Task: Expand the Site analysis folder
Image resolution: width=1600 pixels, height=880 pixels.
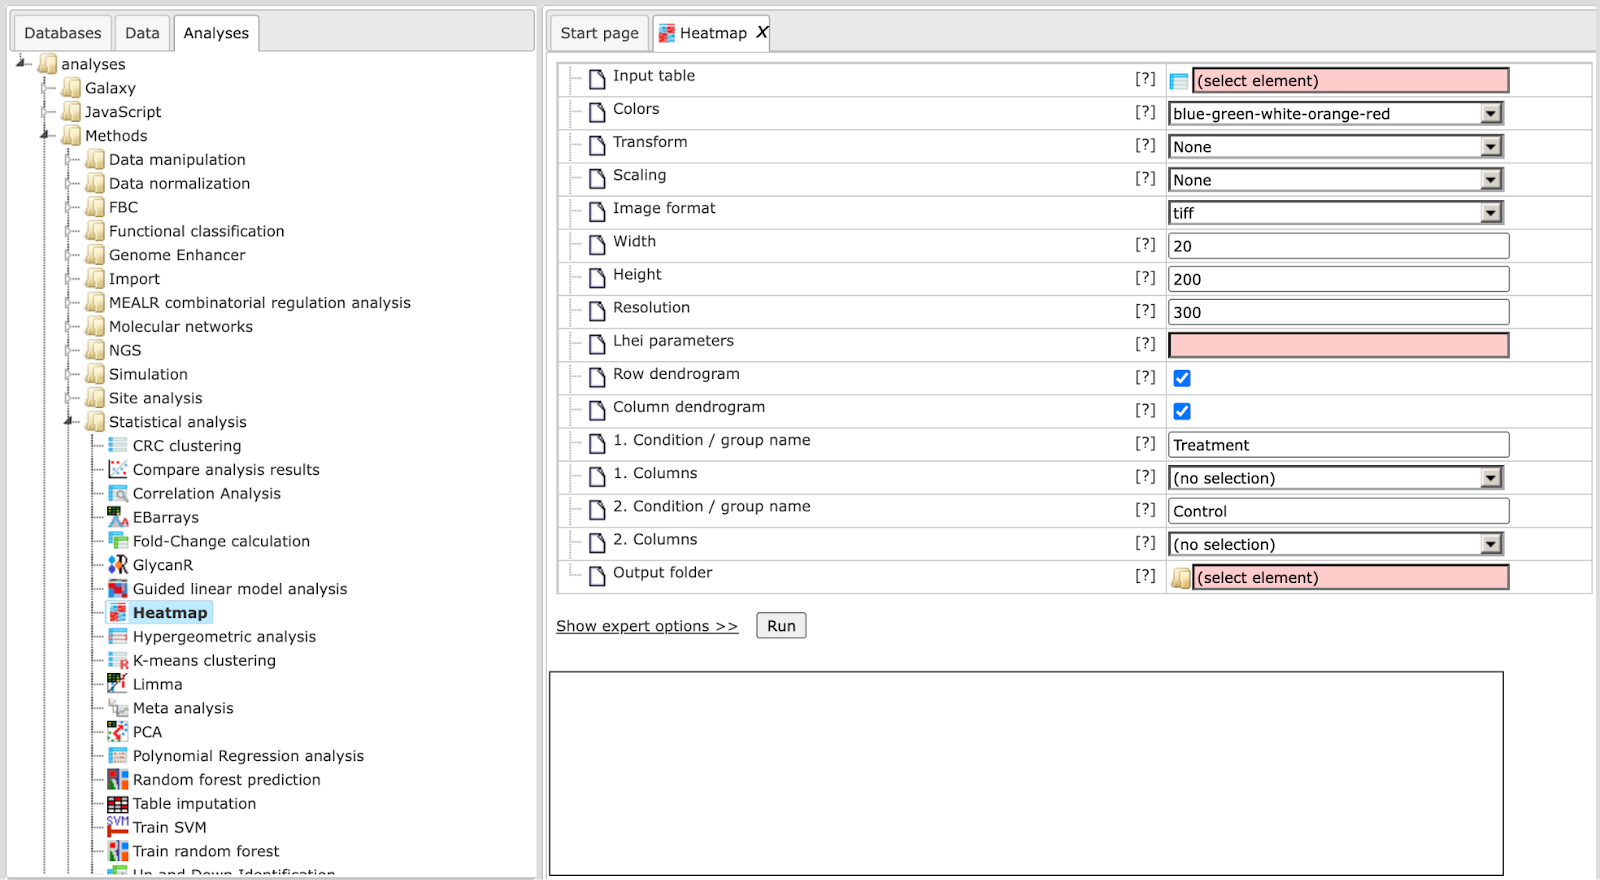Action: point(70,398)
